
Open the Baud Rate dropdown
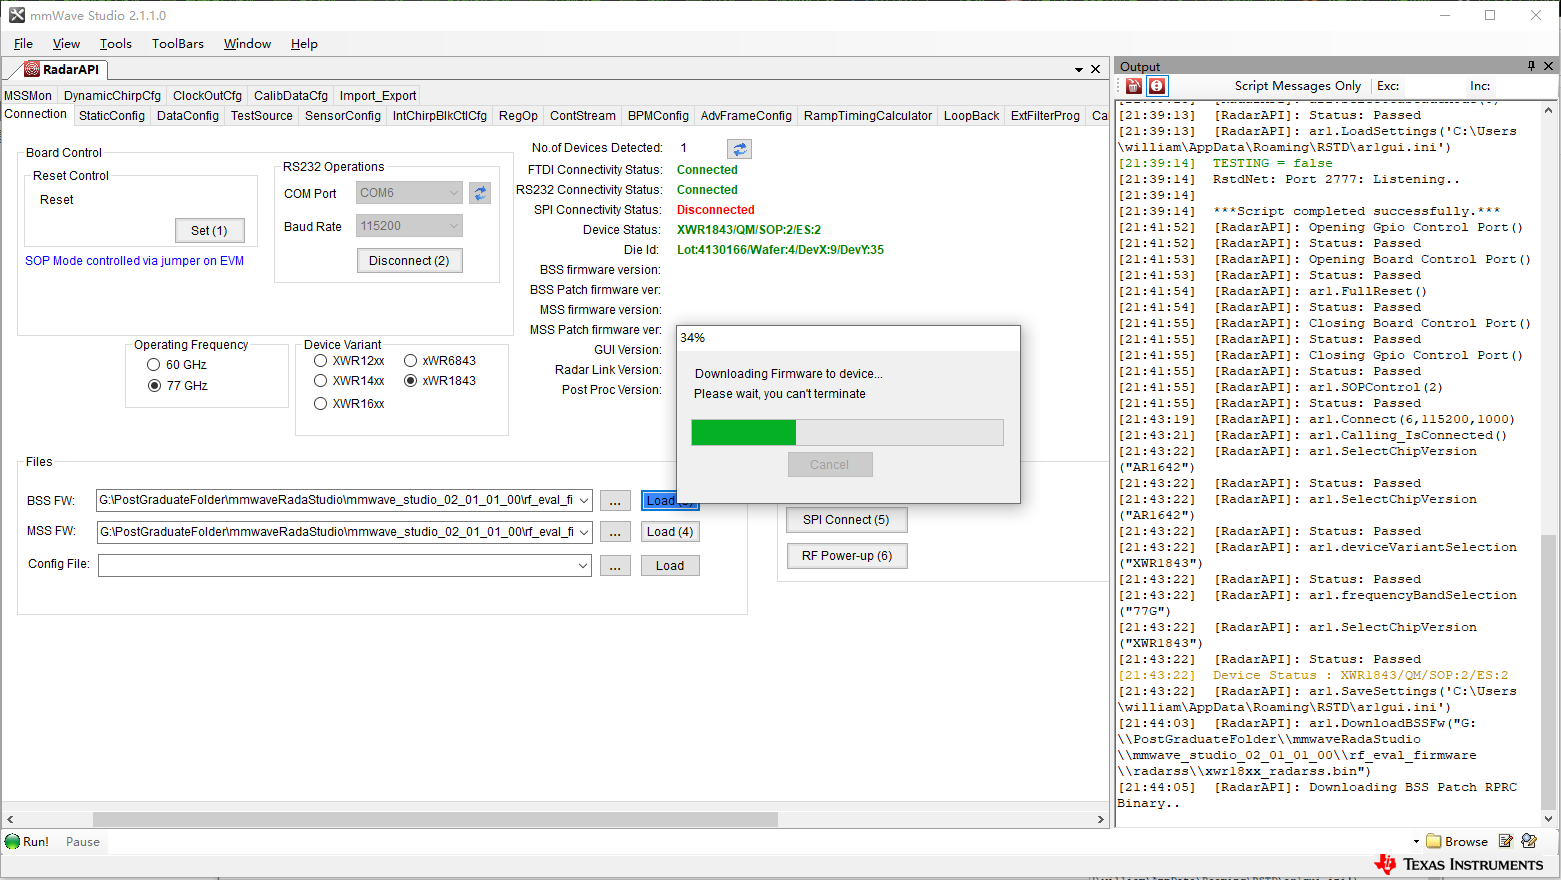[454, 226]
